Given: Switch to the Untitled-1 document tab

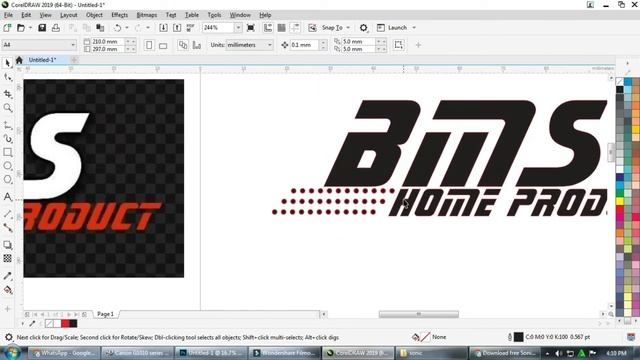Looking at the screenshot, I should pyautogui.click(x=42, y=60).
